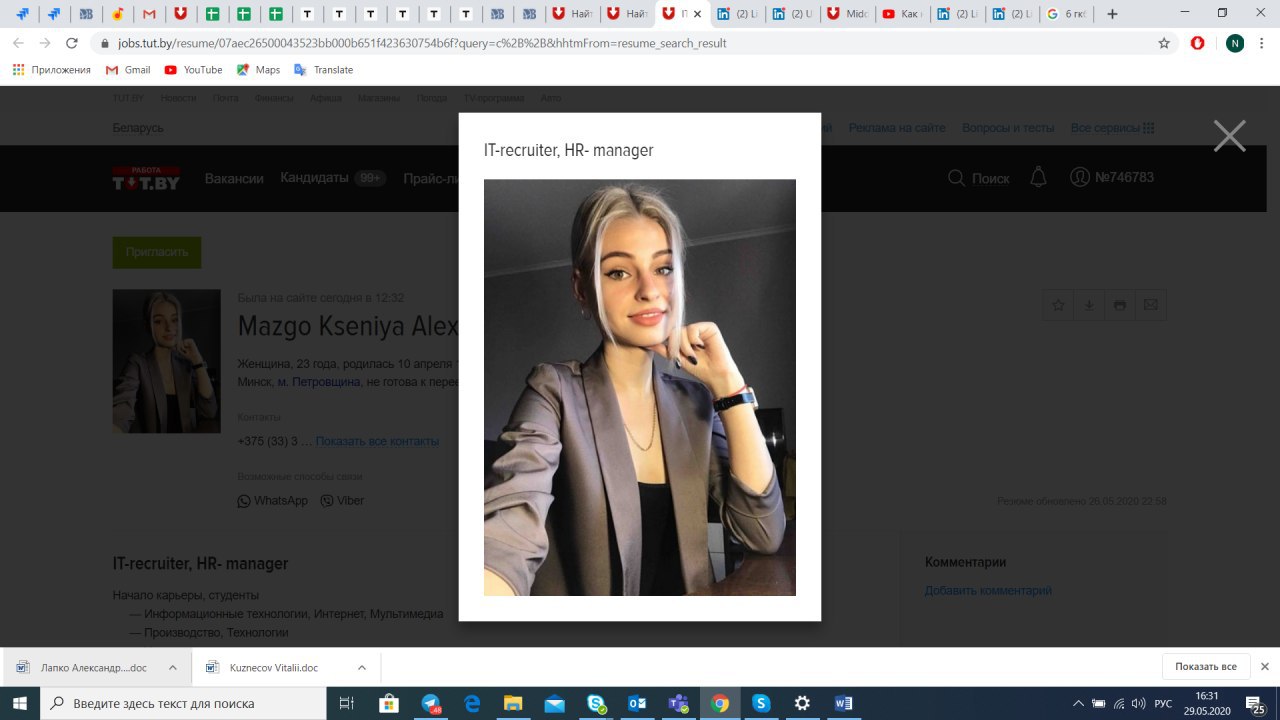This screenshot has width=1280, height=720.
Task: Click Добавить комментарий link
Action: click(988, 591)
